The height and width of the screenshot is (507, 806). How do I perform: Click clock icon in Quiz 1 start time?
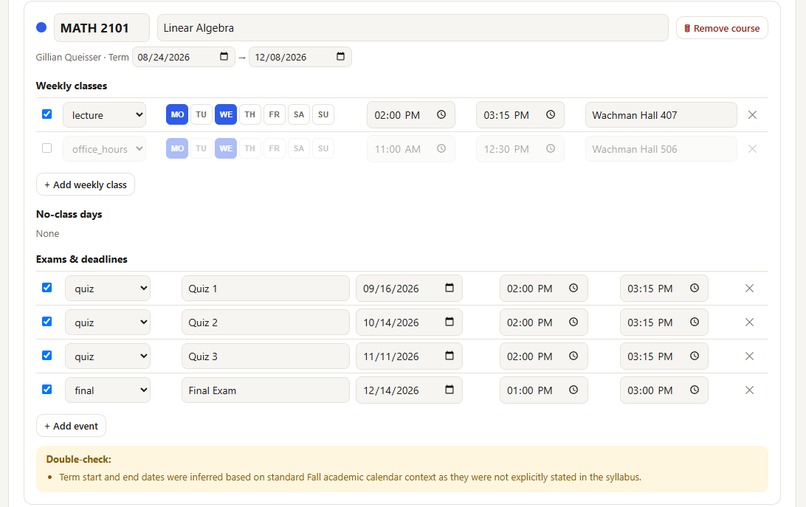[x=573, y=288]
